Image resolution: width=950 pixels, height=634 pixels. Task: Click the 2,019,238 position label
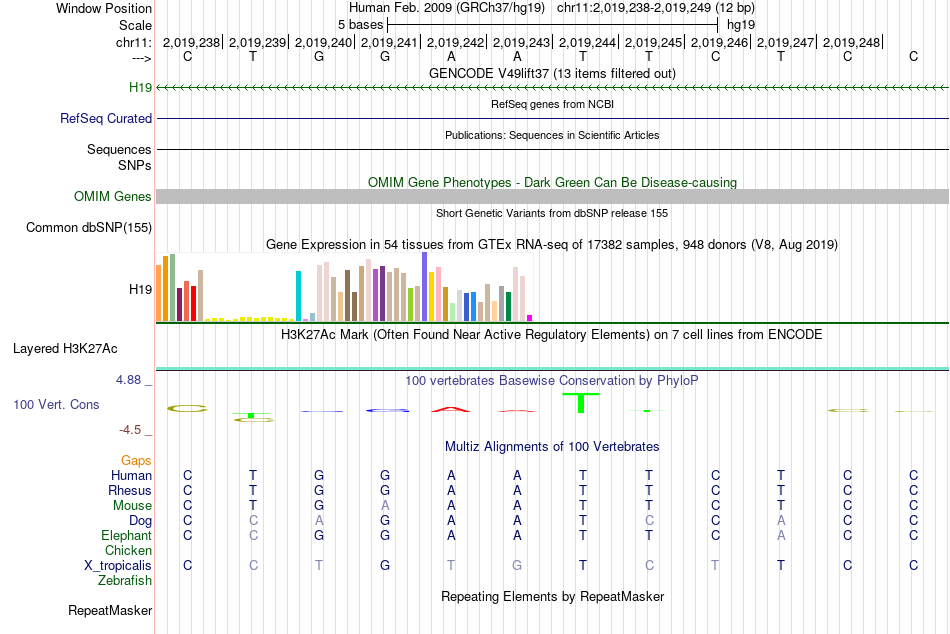(x=191, y=42)
